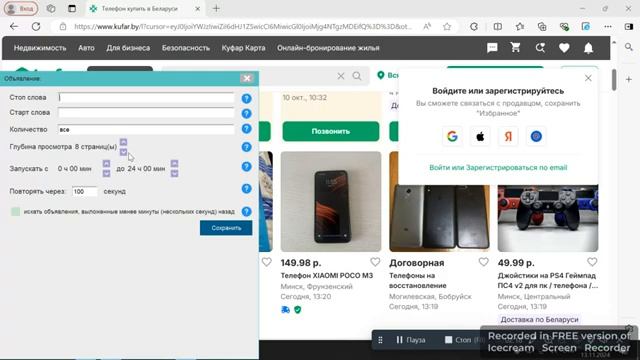Viewport: 640px width, 360px height.
Task: Enable searching ads posted under a minute ago
Action: point(16,211)
